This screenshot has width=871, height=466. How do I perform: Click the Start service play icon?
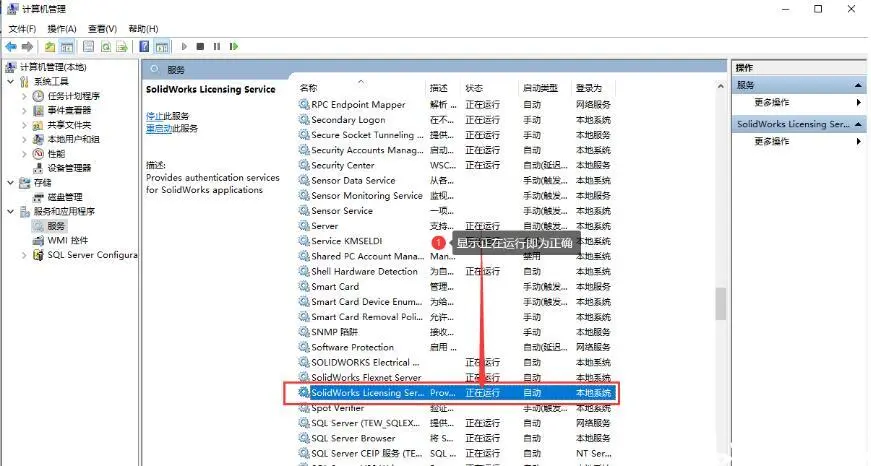pyautogui.click(x=184, y=47)
